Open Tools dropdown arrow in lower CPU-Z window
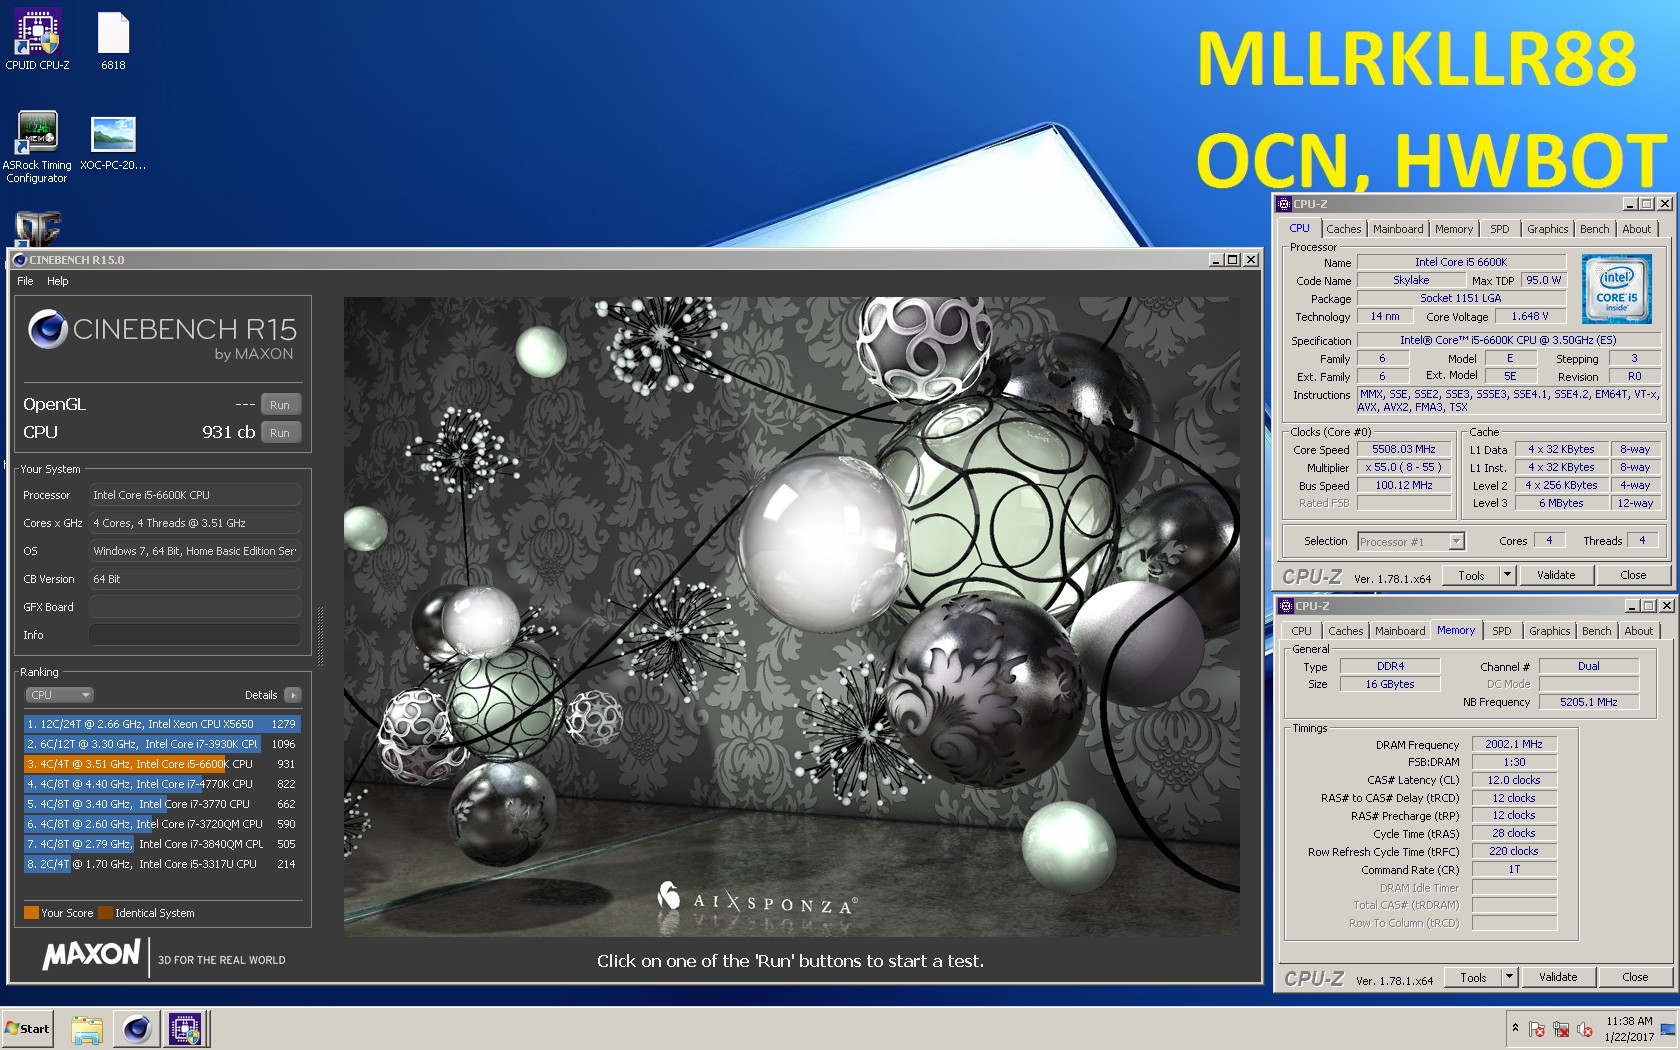Screen dimensions: 1680x1050 tap(1509, 978)
